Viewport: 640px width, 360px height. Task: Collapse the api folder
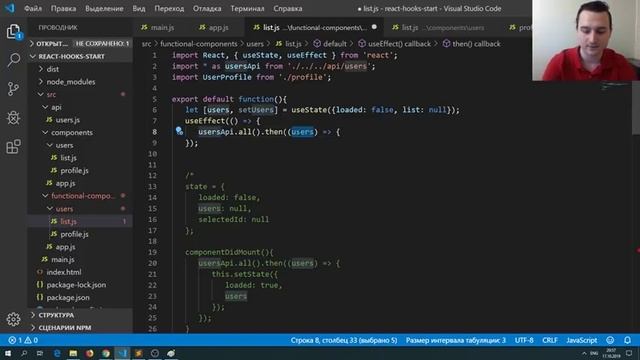(x=56, y=107)
